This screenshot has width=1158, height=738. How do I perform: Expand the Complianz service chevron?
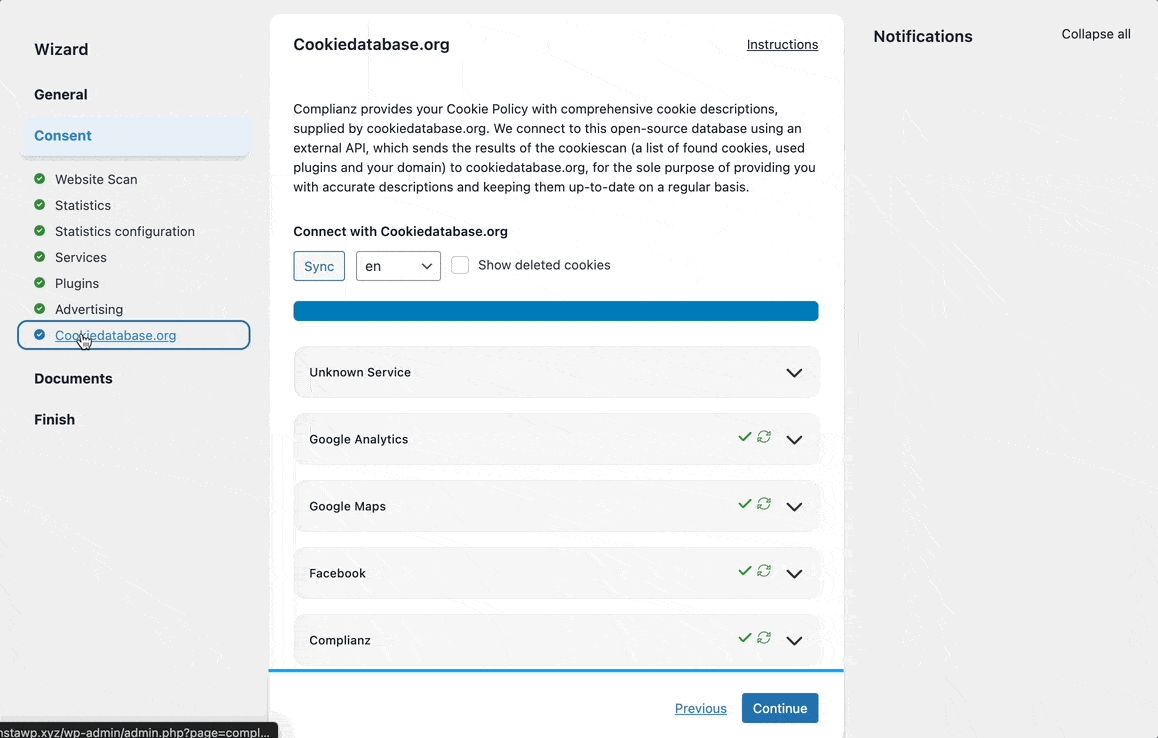tap(794, 640)
